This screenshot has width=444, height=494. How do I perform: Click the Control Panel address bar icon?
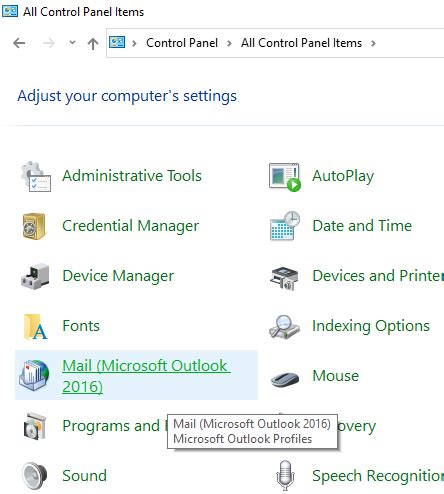[x=117, y=42]
